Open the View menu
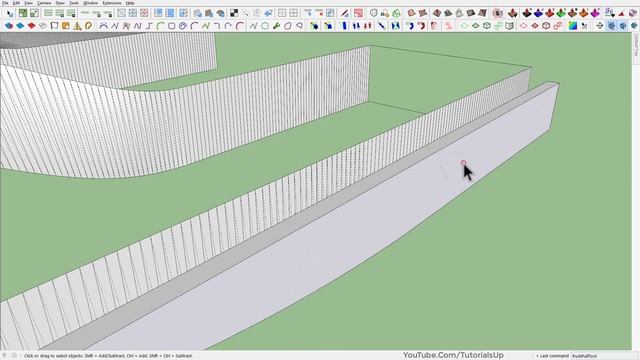This screenshot has height=360, width=640. 28,3
